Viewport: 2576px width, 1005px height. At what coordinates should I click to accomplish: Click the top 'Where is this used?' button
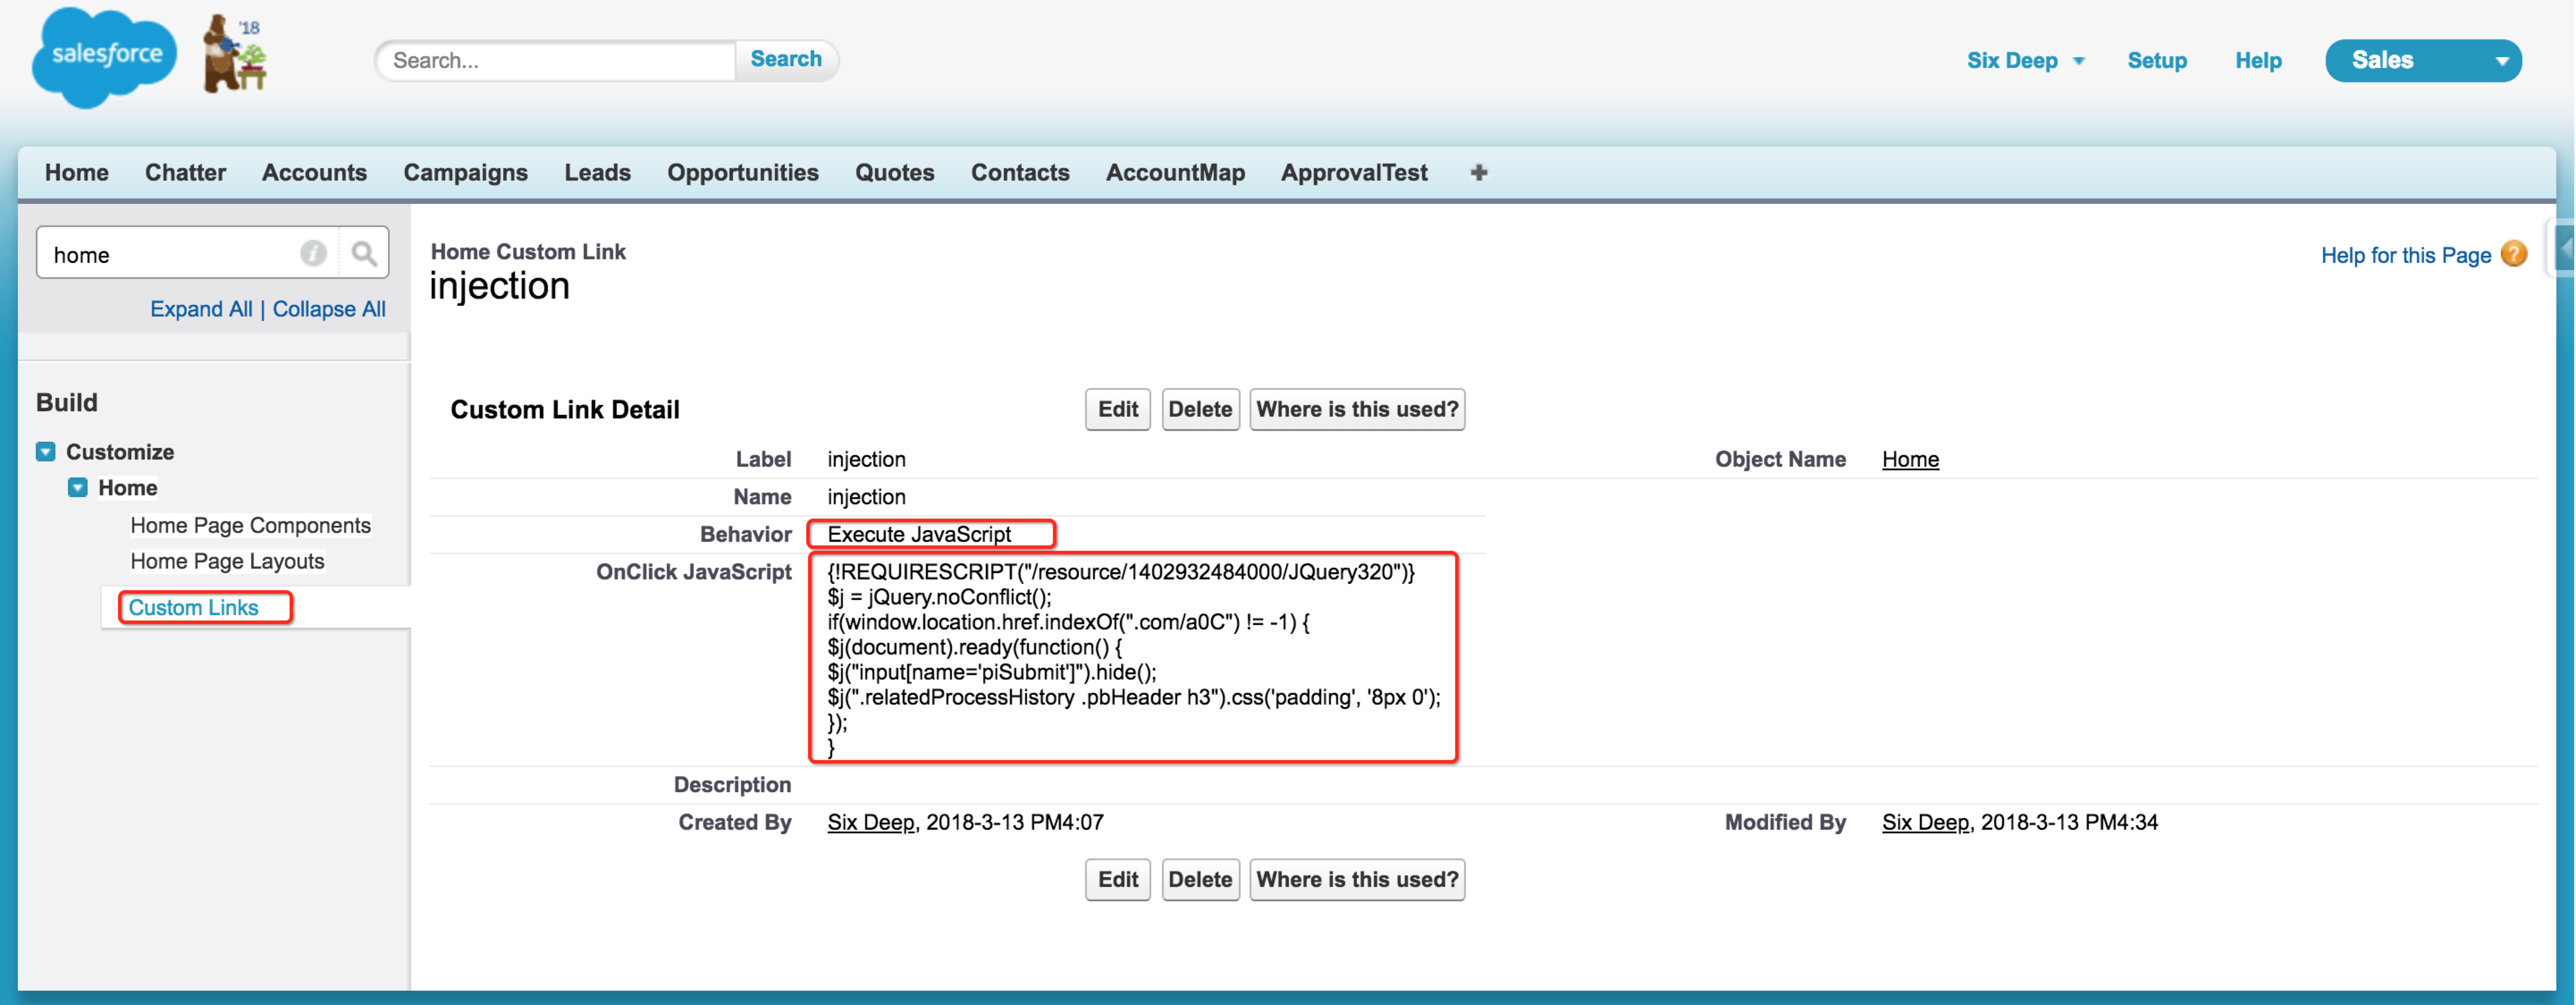[1357, 409]
